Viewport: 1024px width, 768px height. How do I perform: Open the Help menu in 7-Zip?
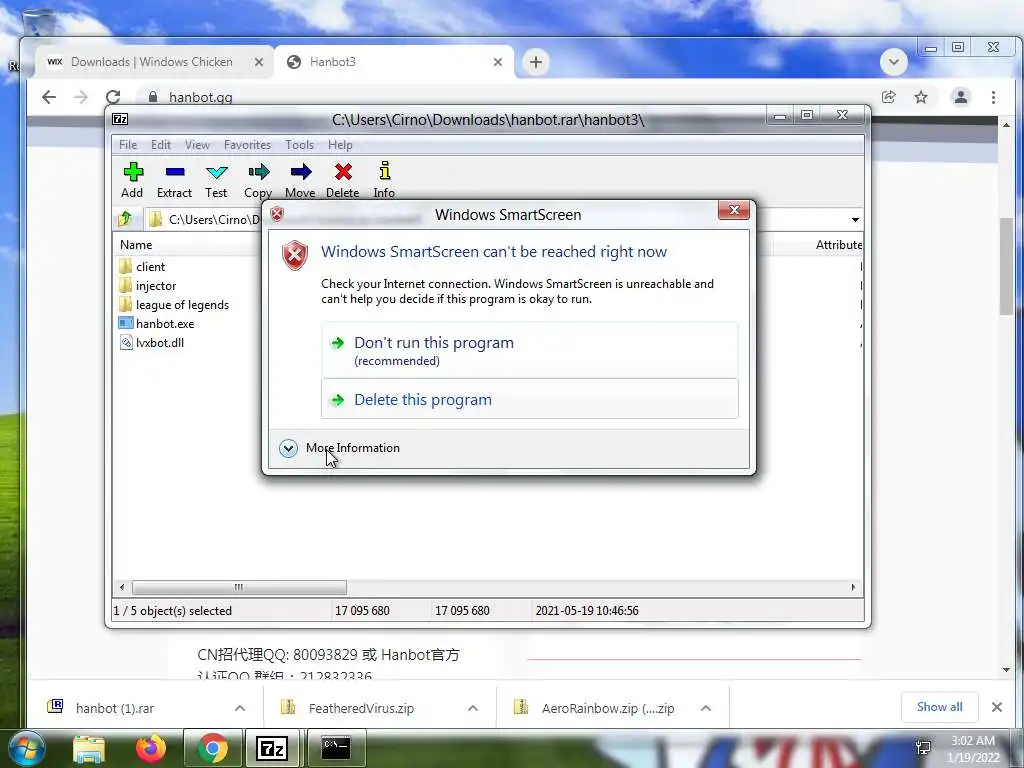click(x=340, y=145)
